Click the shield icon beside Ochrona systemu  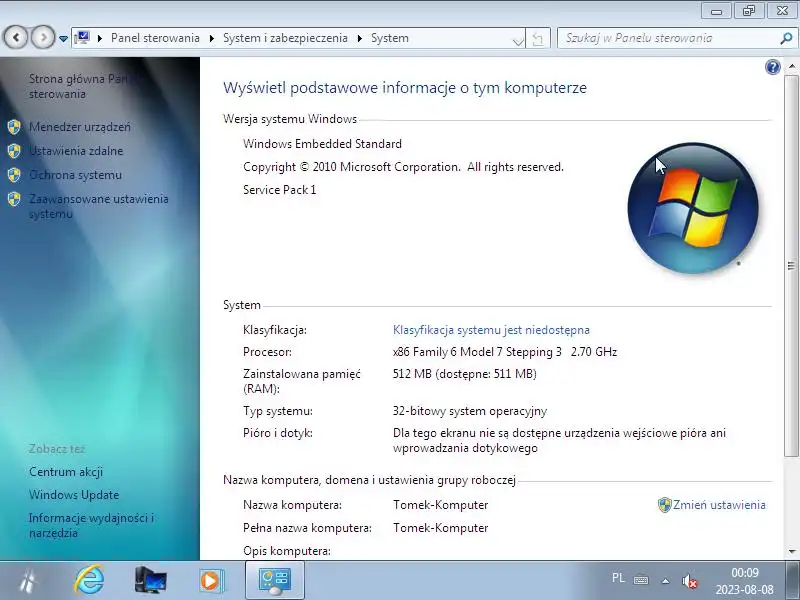14,174
